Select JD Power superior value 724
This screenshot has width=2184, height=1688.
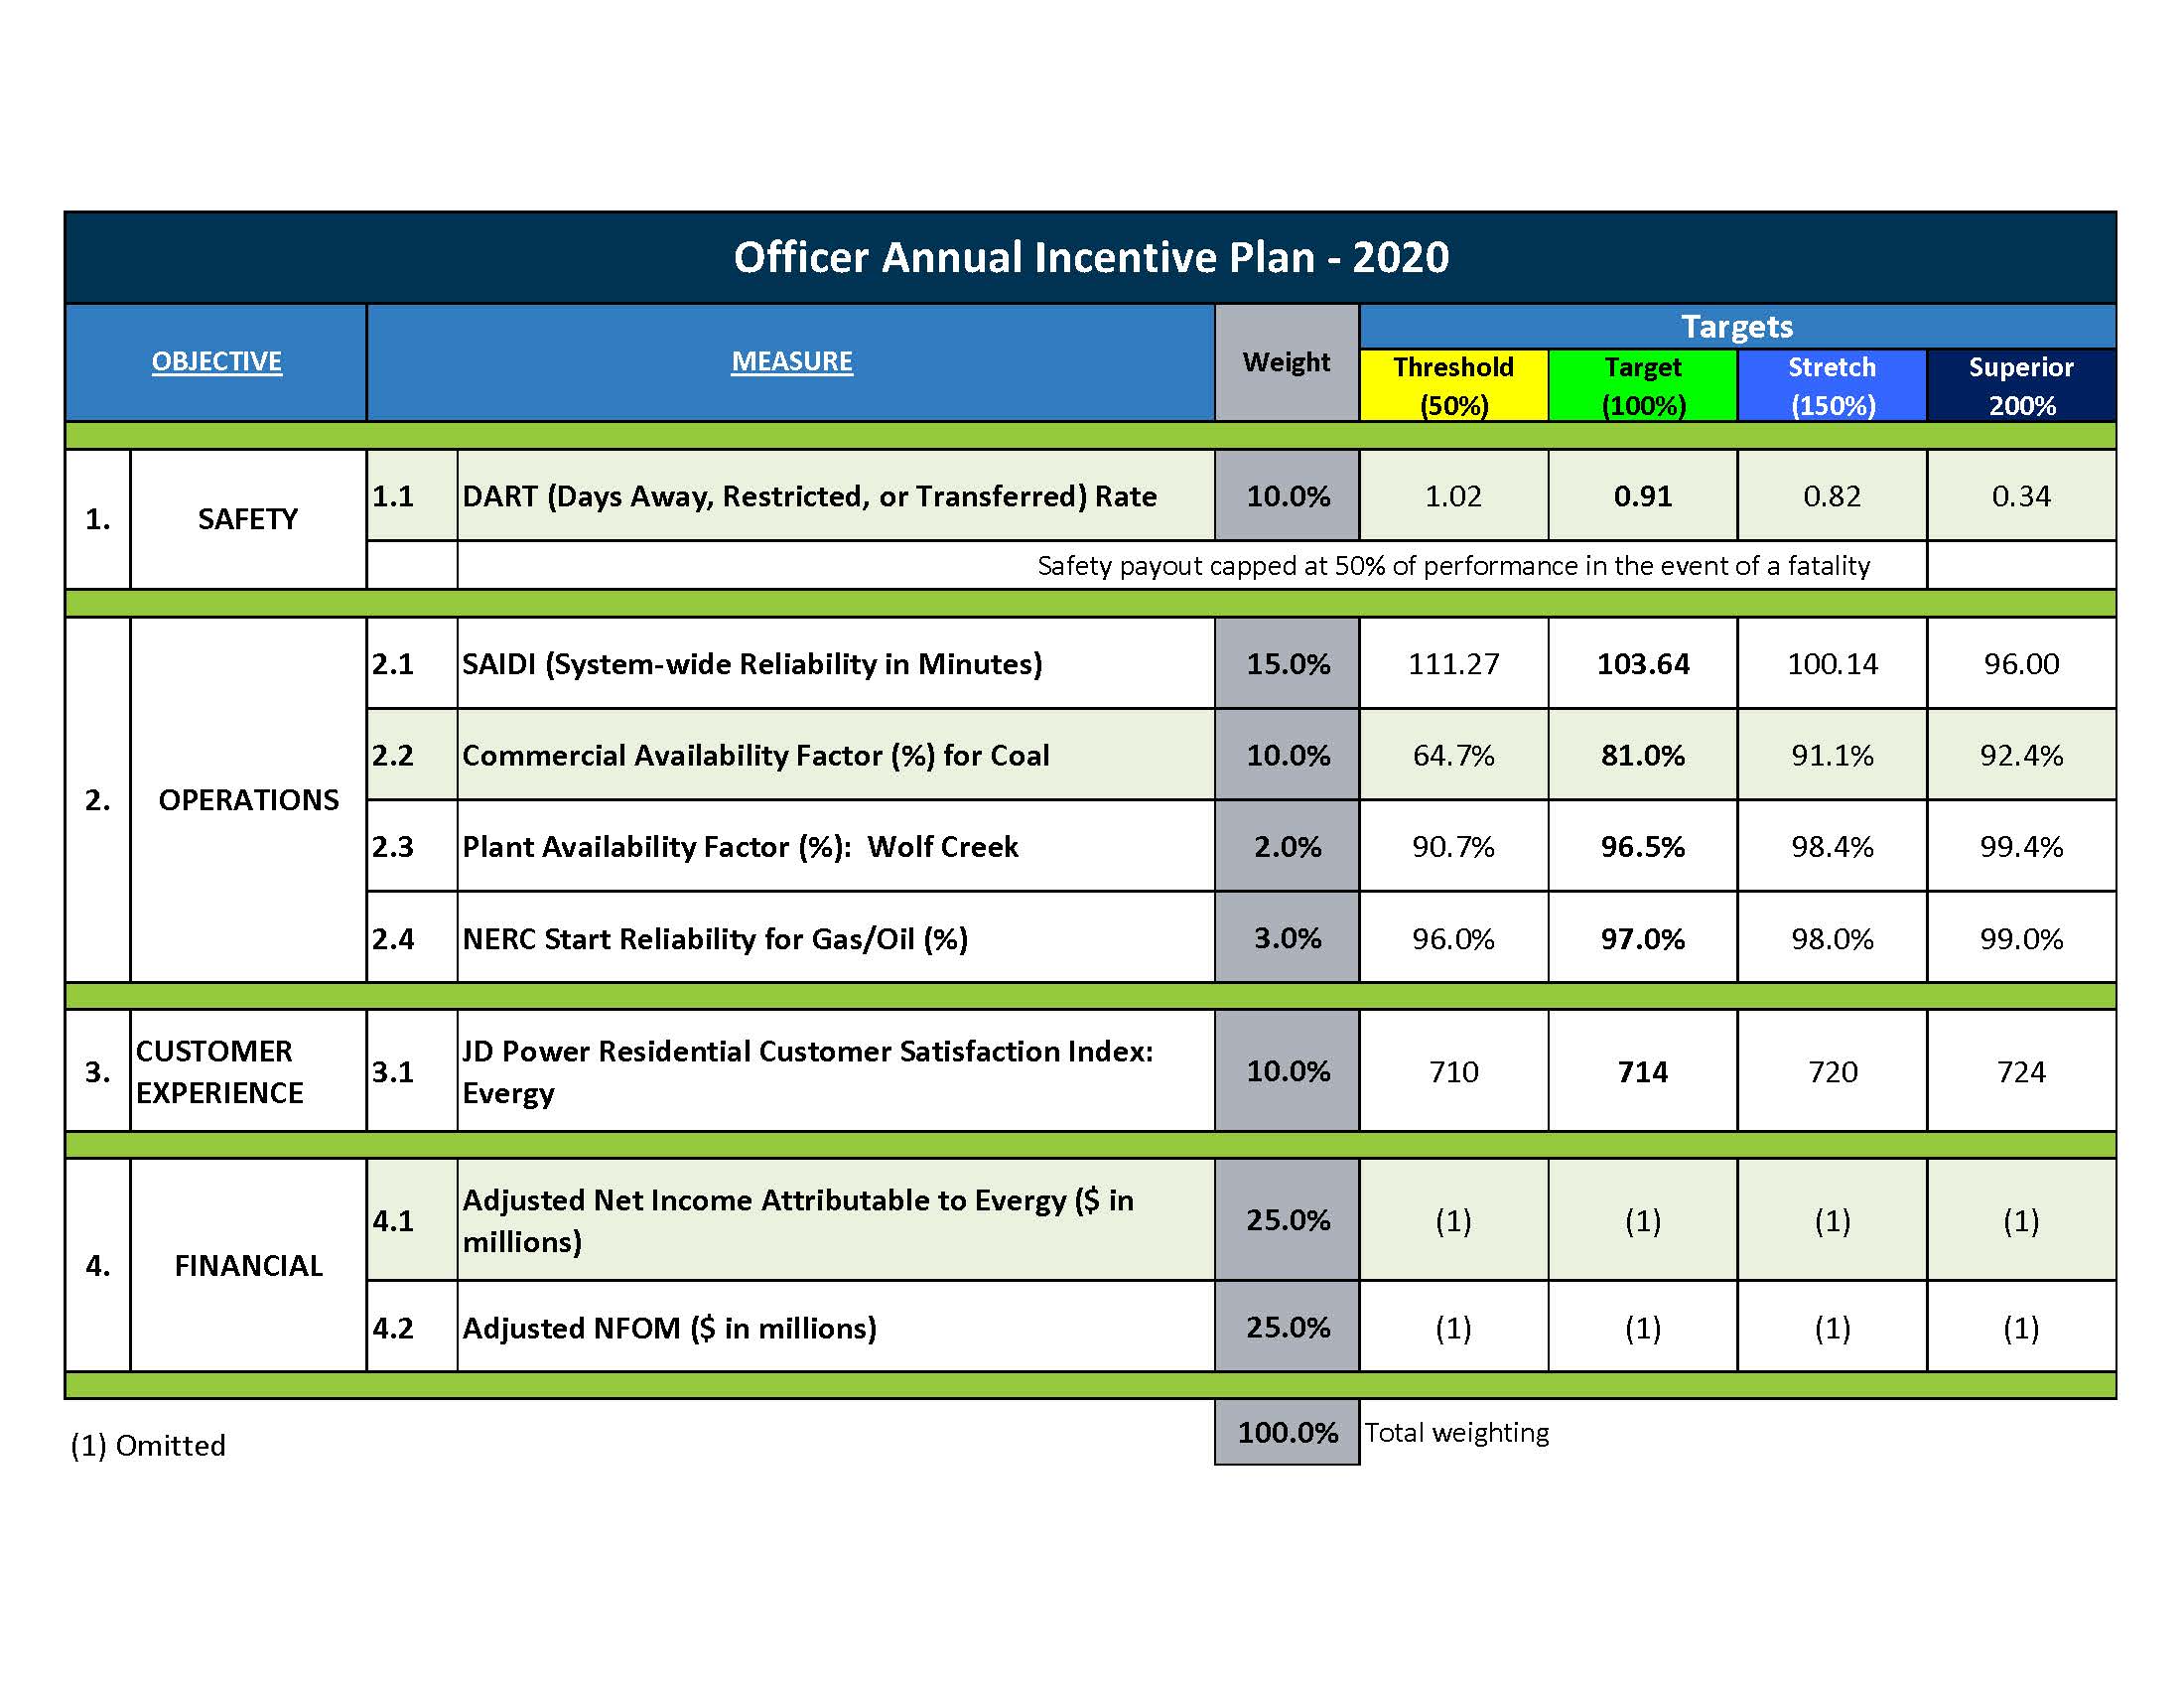[2021, 1071]
